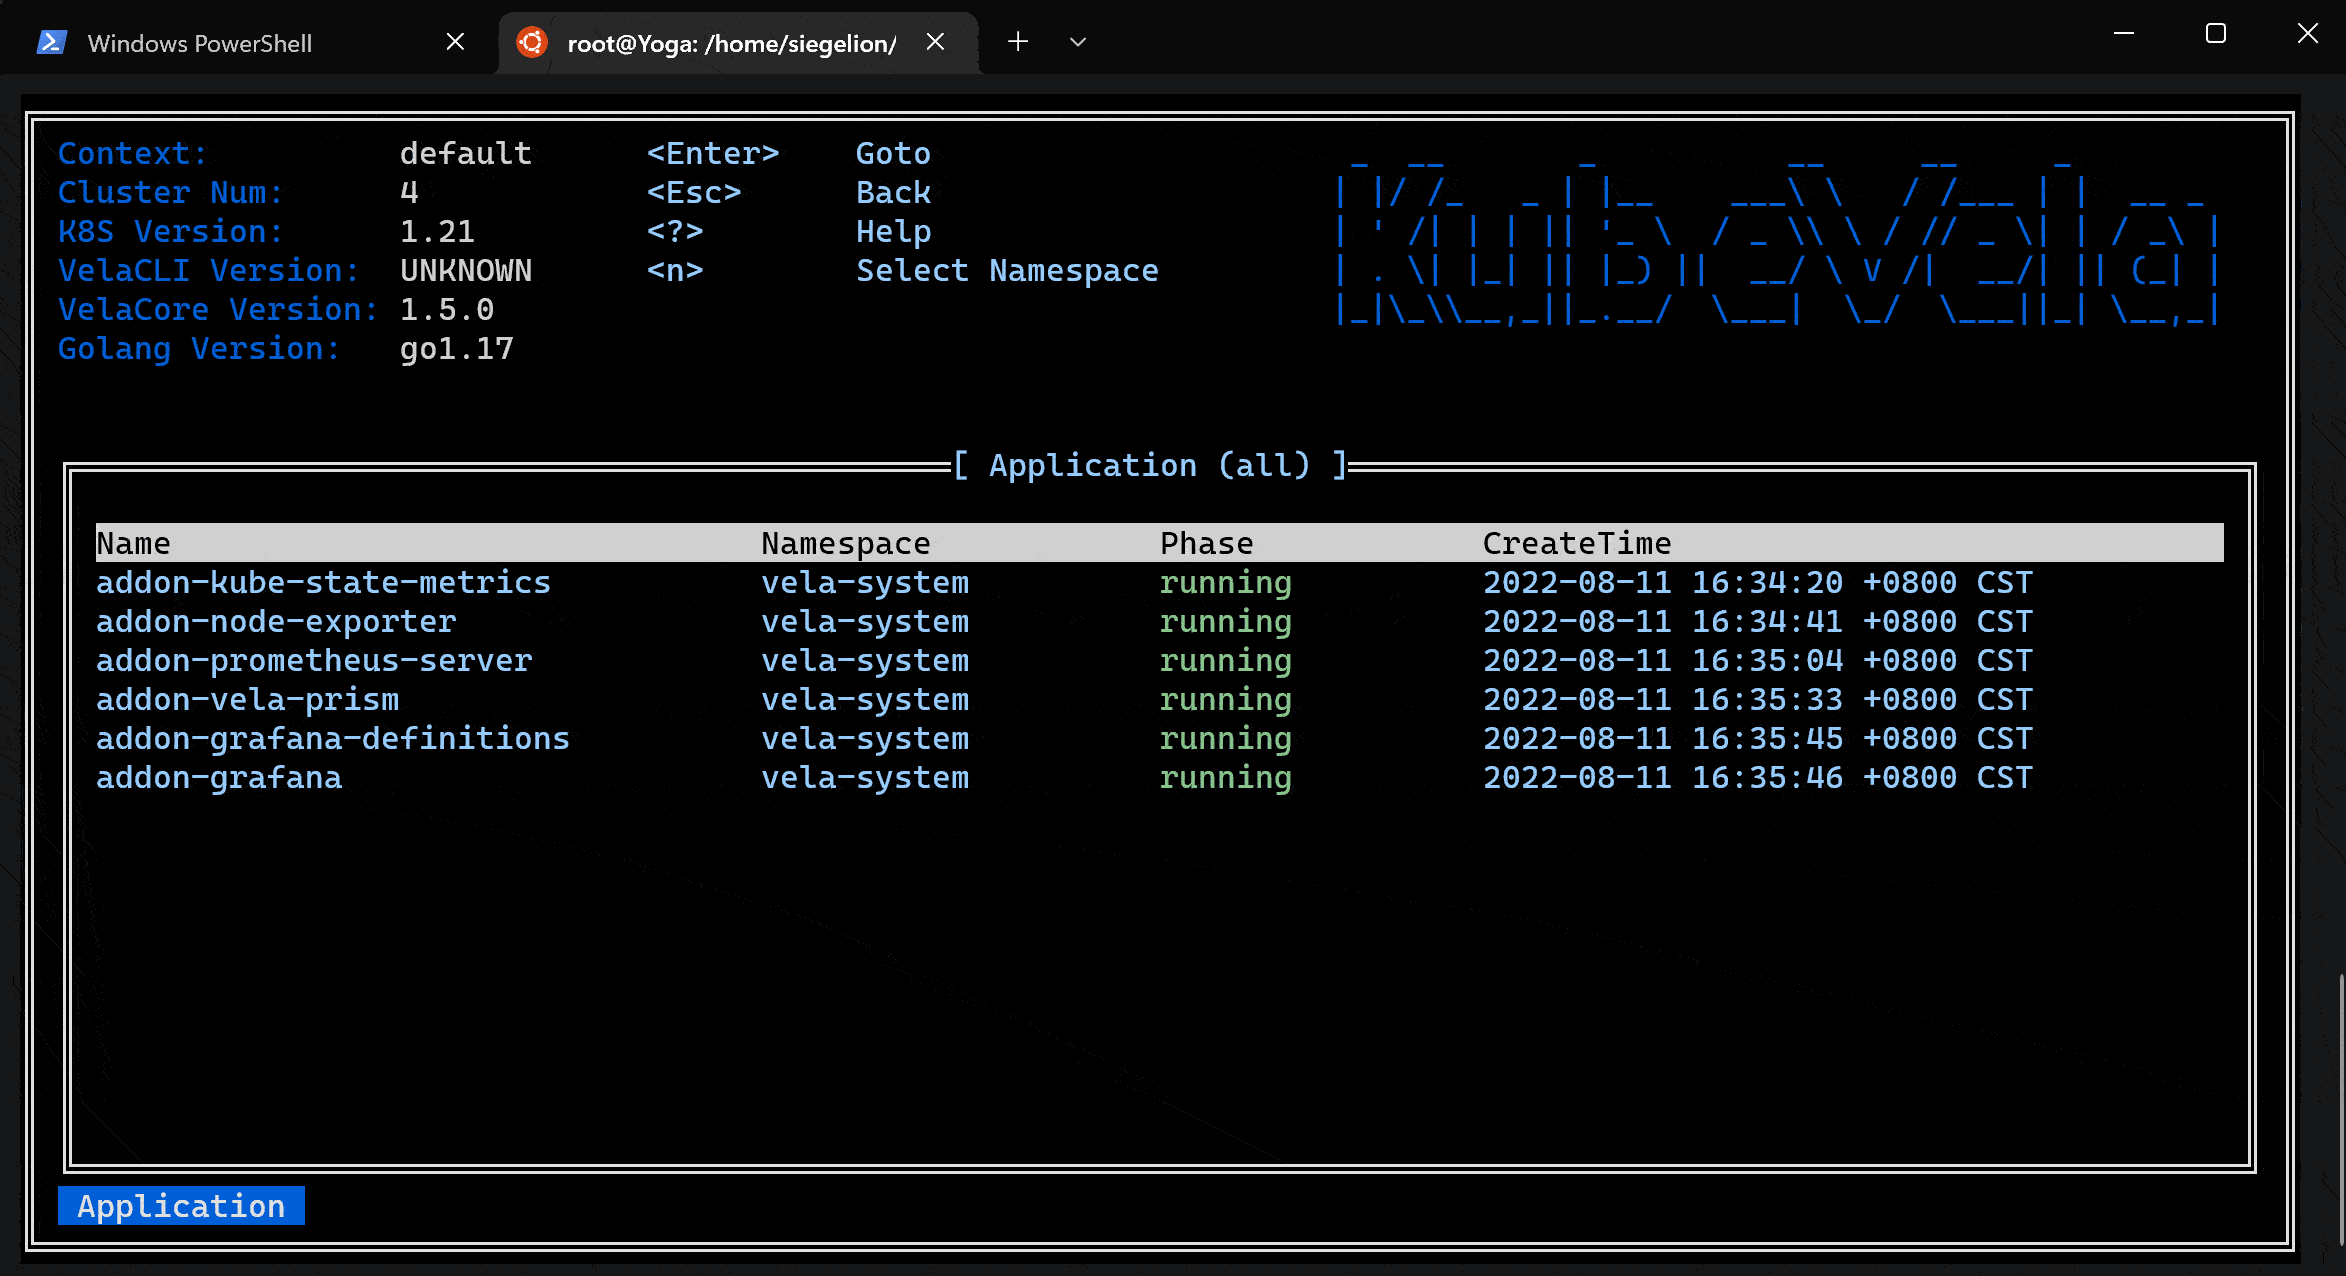
Task: Click the Name column header
Action: coord(134,543)
